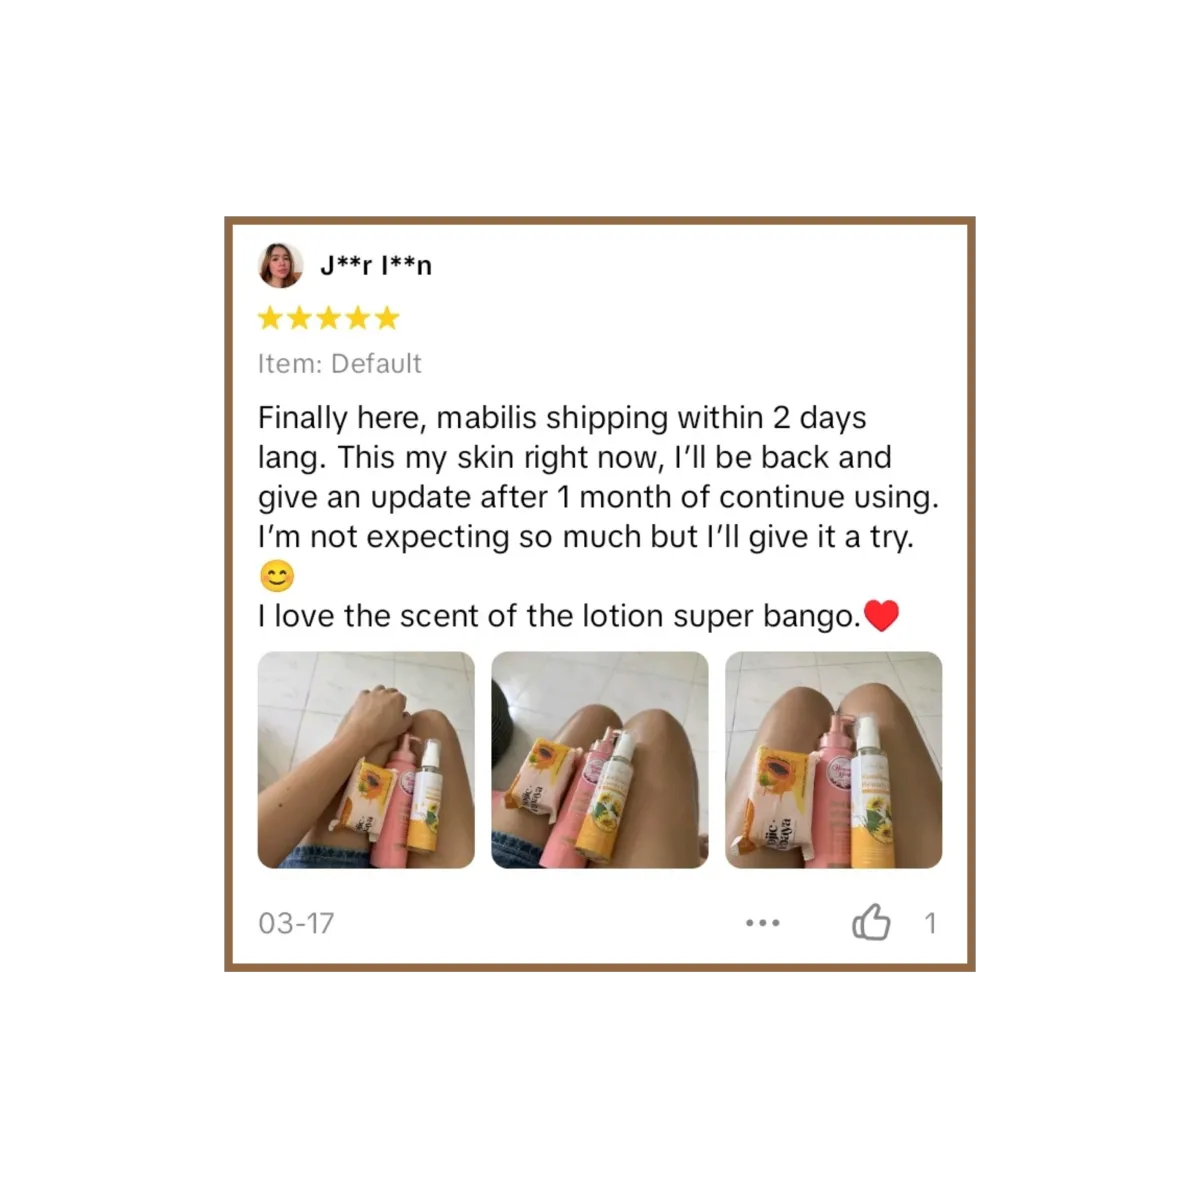Screen dimensions: 1200x1200
Task: Open the middle review photo thumbnail
Action: click(x=600, y=760)
